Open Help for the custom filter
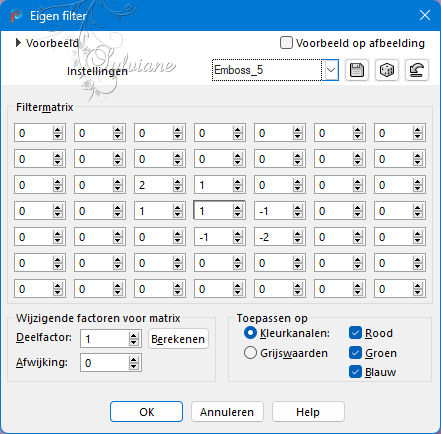The height and width of the screenshot is (434, 441). (308, 412)
